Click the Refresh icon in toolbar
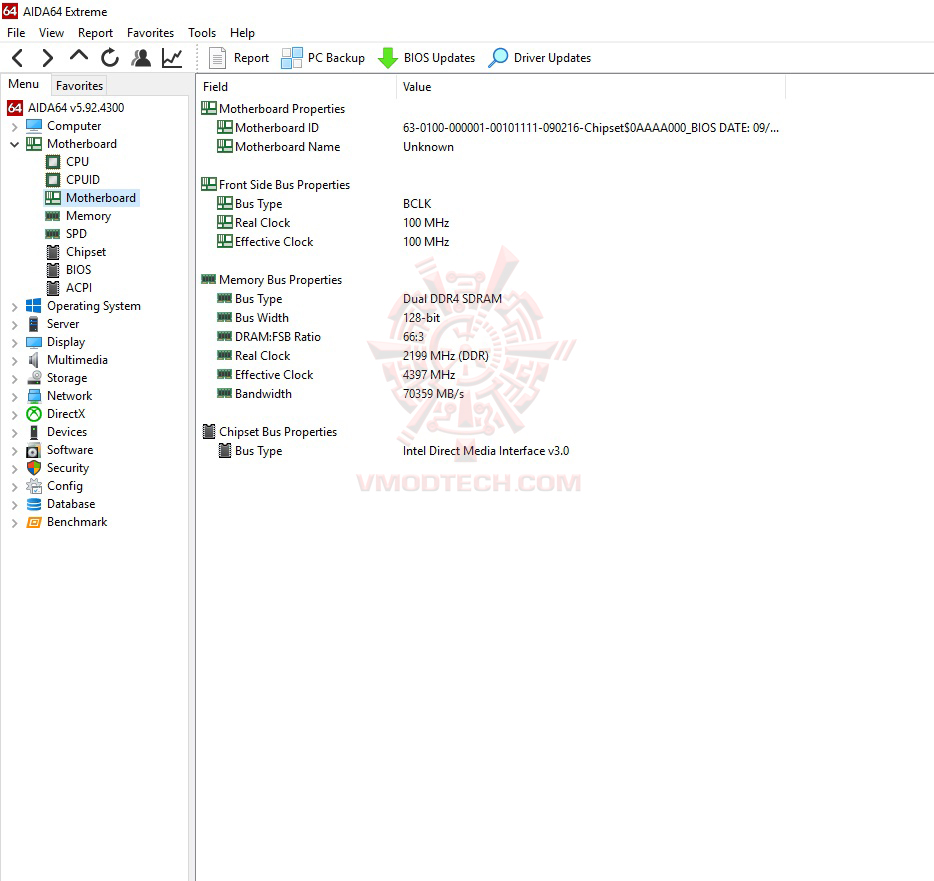Viewport: 934px width, 881px height. click(x=110, y=58)
